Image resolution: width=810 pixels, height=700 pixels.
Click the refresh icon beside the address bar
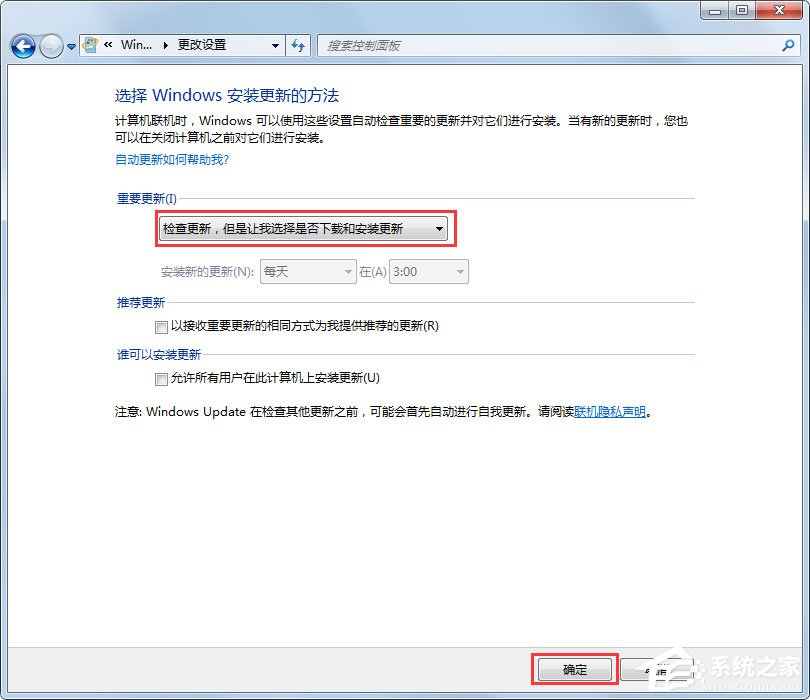click(x=300, y=45)
